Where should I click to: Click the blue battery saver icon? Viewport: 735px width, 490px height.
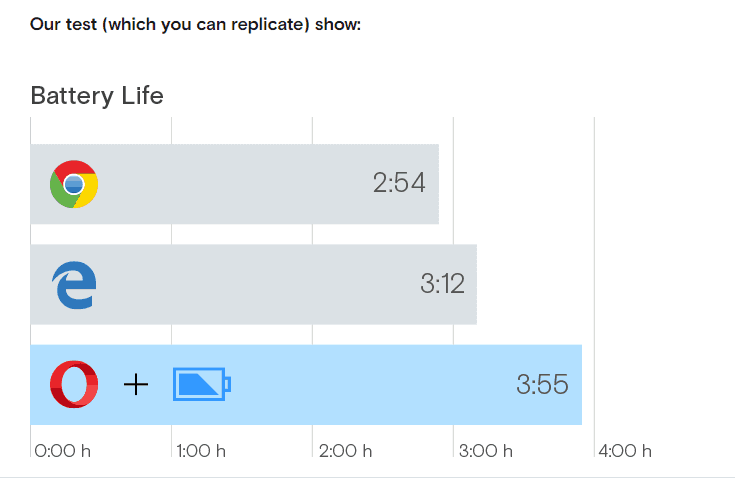point(202,384)
